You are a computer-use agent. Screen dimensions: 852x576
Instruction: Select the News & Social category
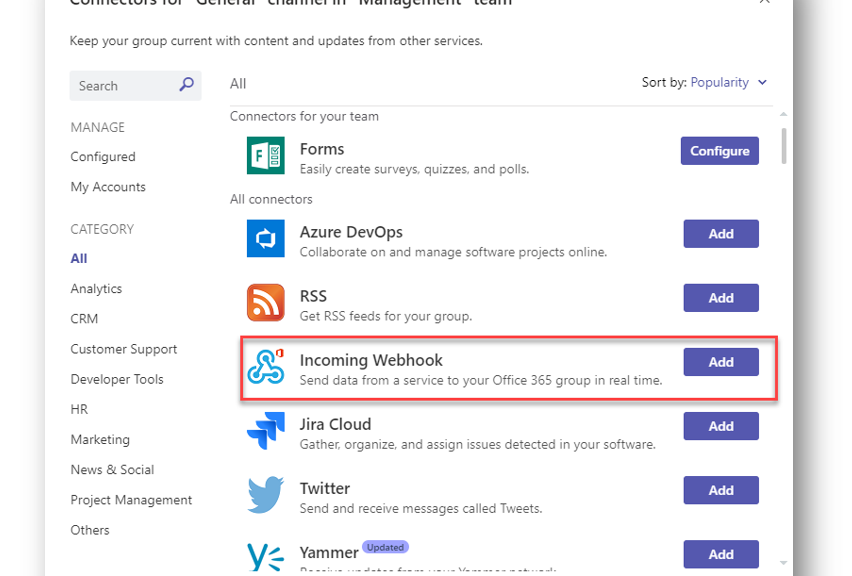click(x=112, y=469)
